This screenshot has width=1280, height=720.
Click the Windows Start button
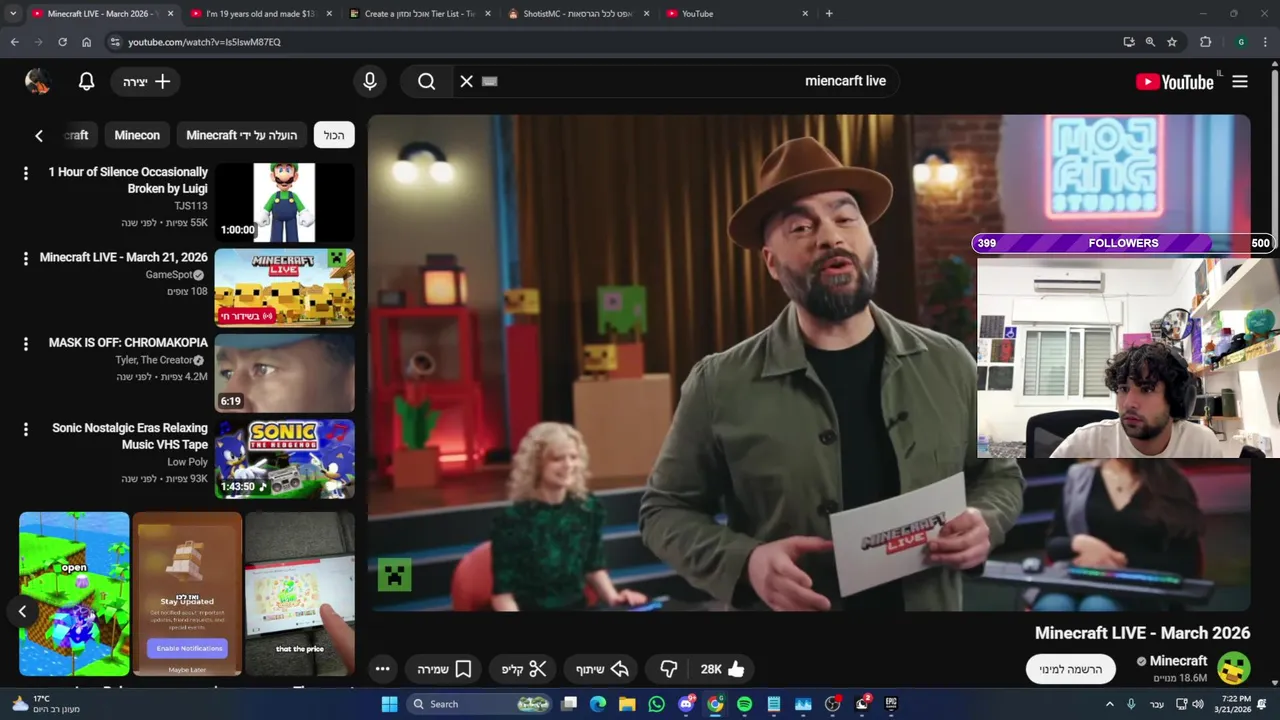pos(389,704)
